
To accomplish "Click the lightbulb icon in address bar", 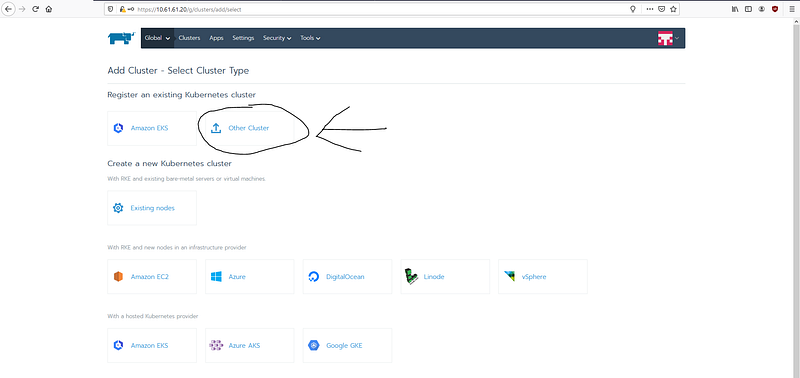I will (633, 9).
